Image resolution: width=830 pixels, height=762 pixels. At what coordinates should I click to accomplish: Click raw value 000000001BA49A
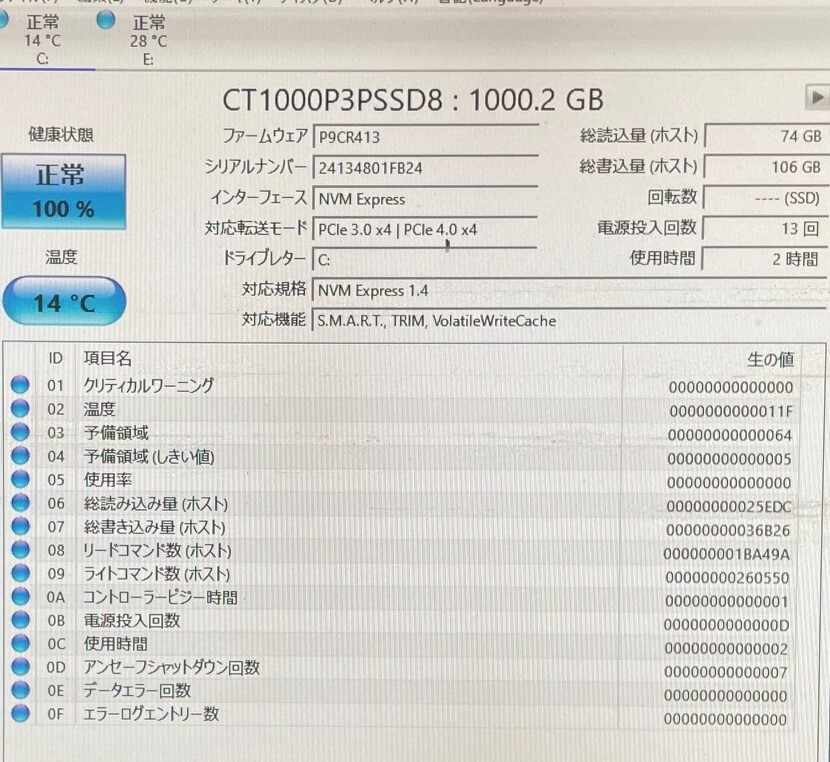[727, 554]
